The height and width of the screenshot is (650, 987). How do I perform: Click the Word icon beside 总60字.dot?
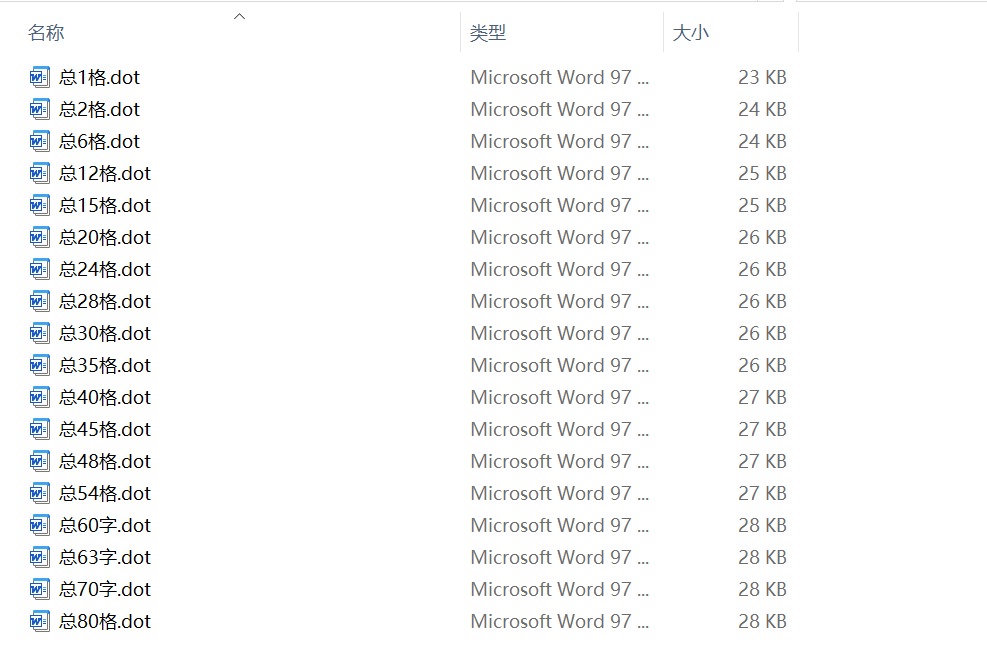39,525
